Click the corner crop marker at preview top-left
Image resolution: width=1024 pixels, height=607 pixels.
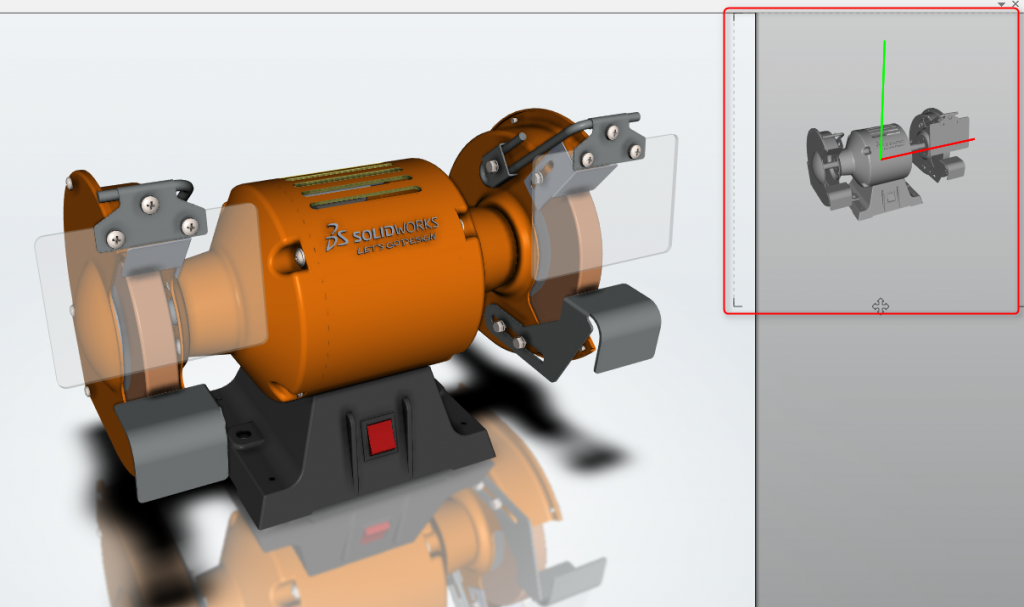tap(732, 17)
